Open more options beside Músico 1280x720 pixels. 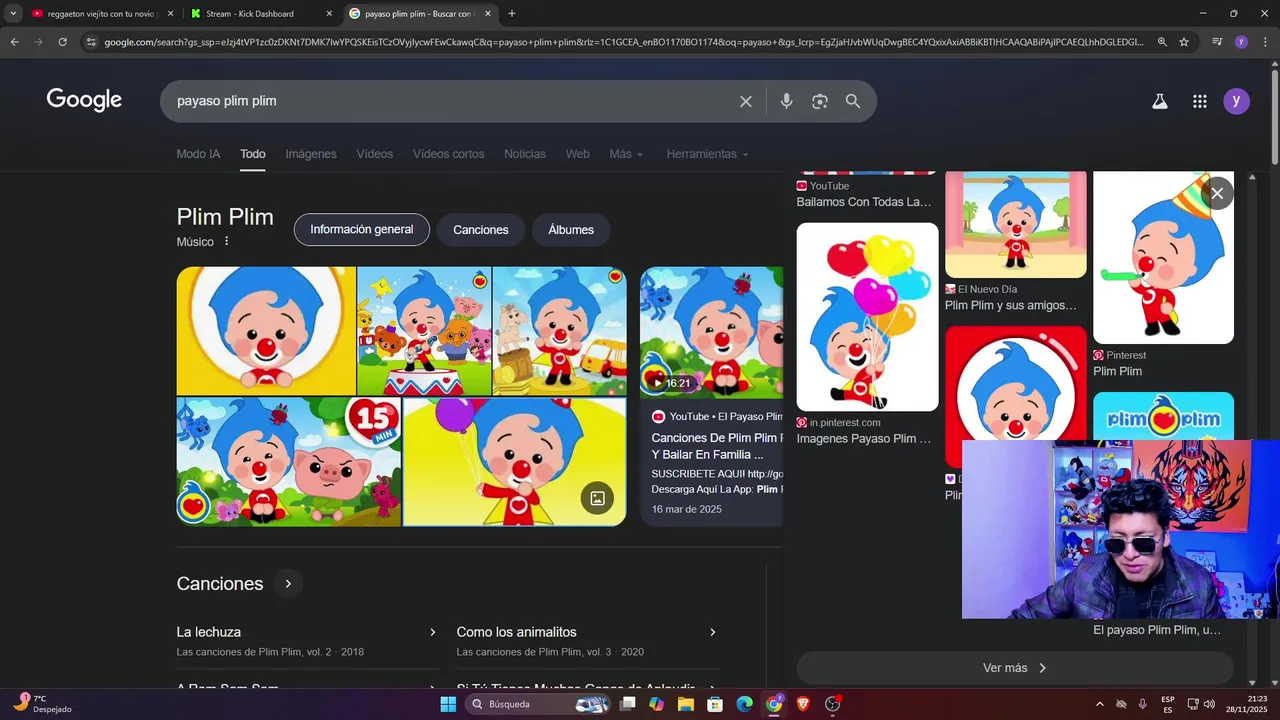pyautogui.click(x=227, y=241)
